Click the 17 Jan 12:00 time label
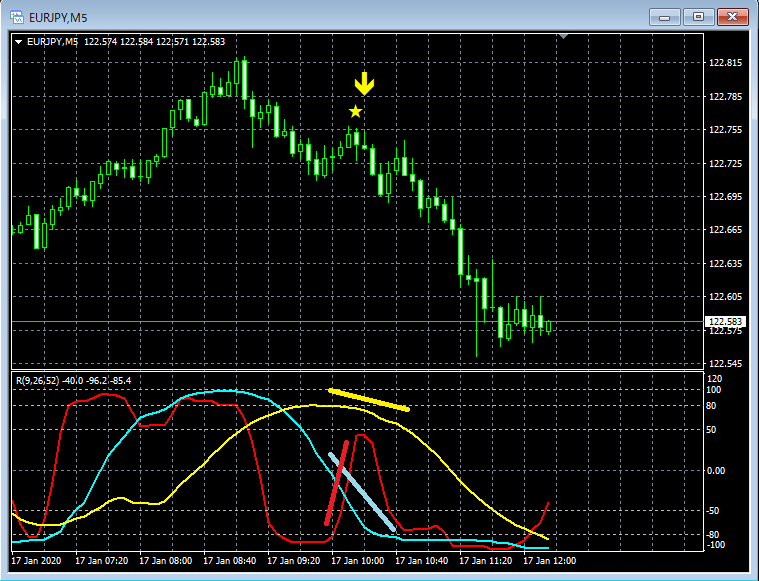The image size is (759, 581). (550, 561)
